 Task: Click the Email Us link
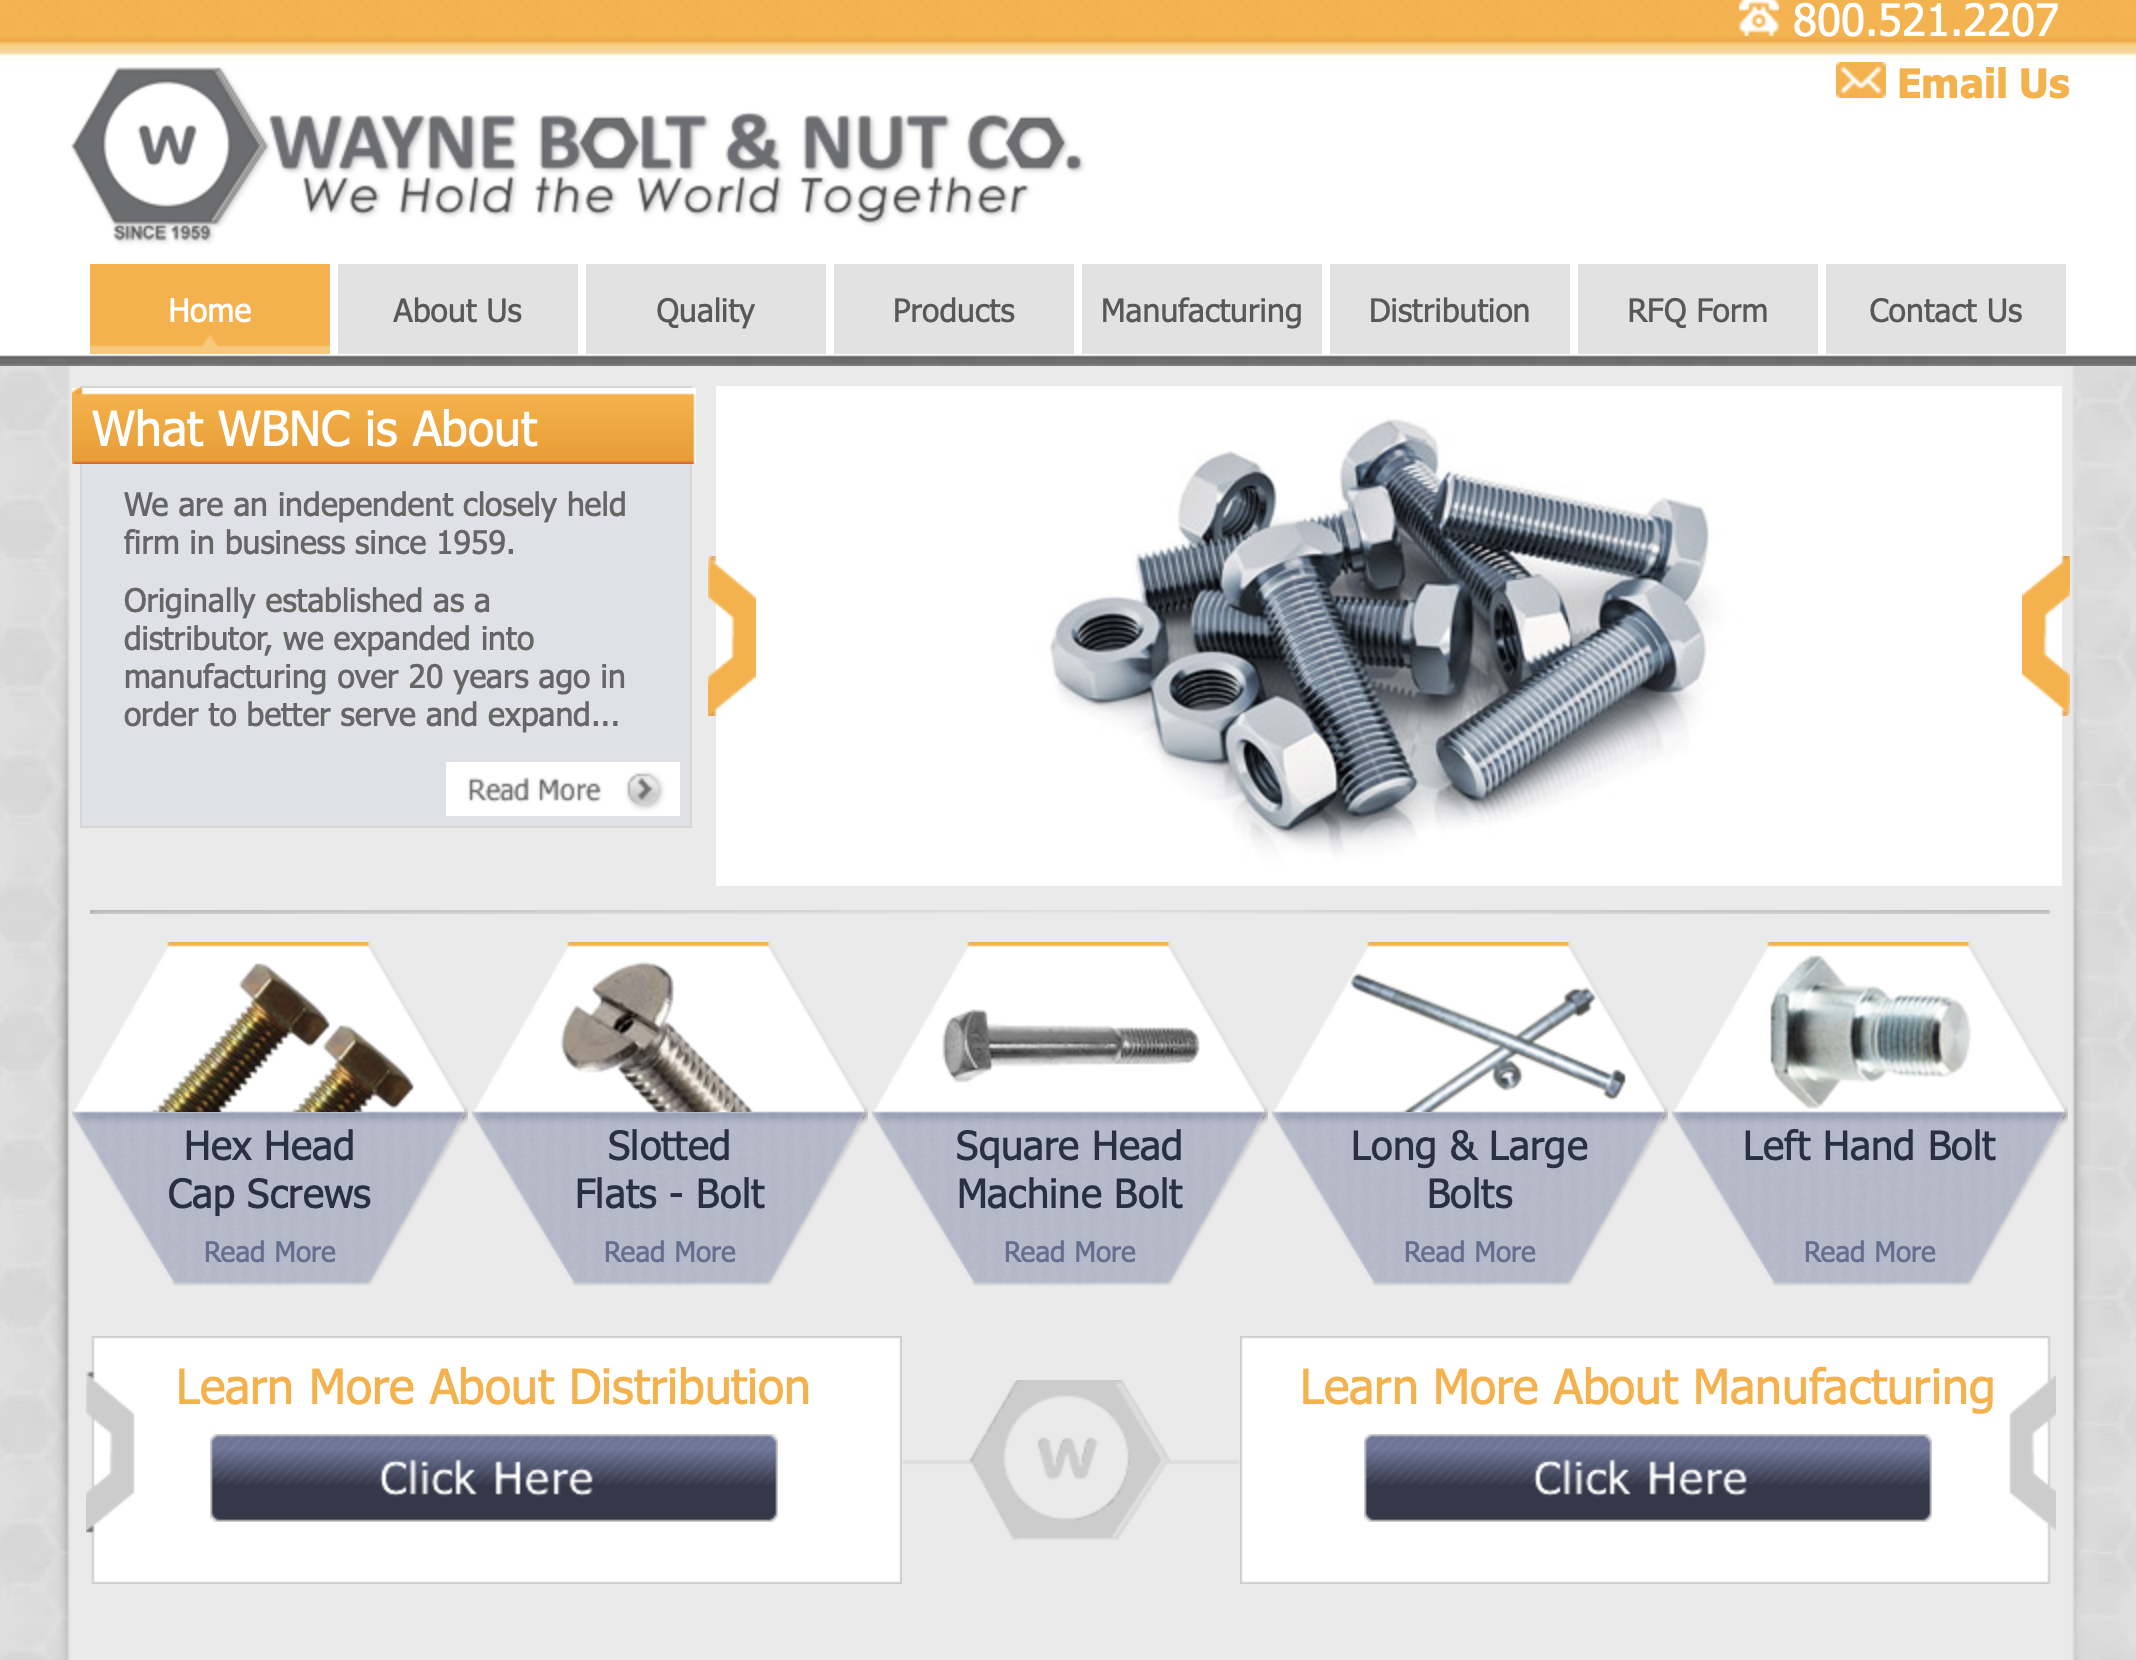tap(1983, 84)
